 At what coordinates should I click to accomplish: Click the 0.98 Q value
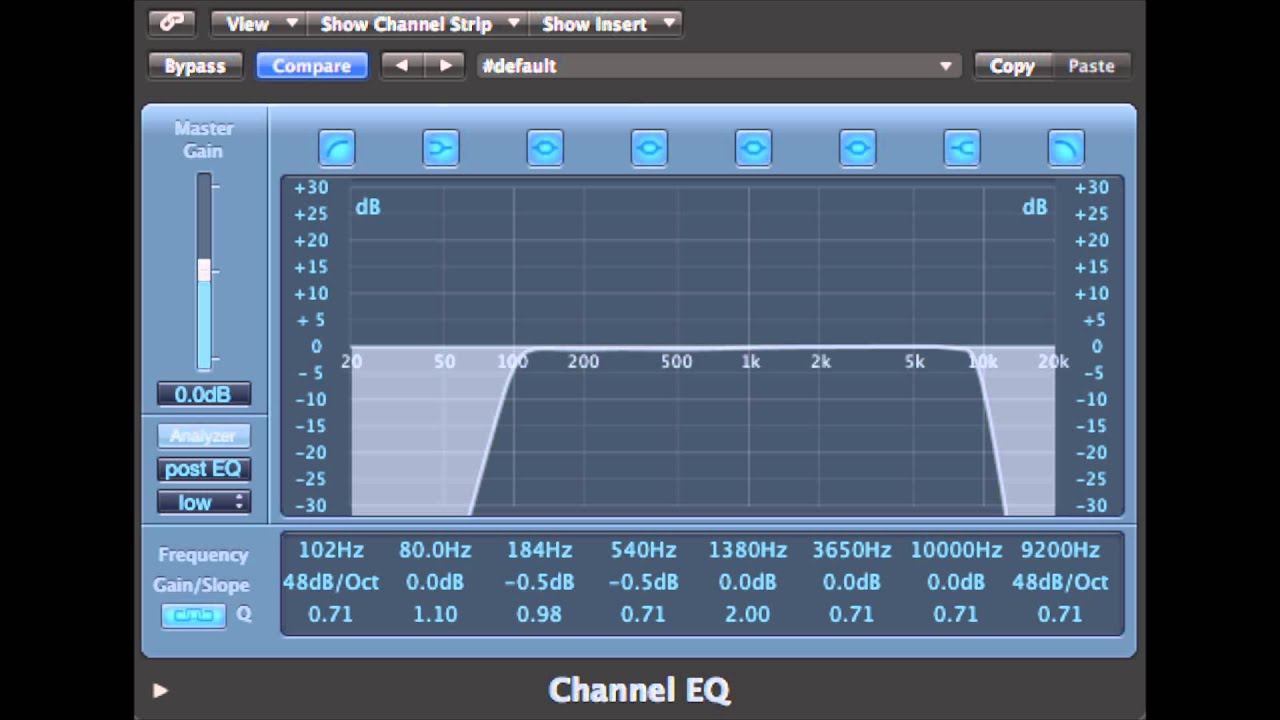click(539, 615)
